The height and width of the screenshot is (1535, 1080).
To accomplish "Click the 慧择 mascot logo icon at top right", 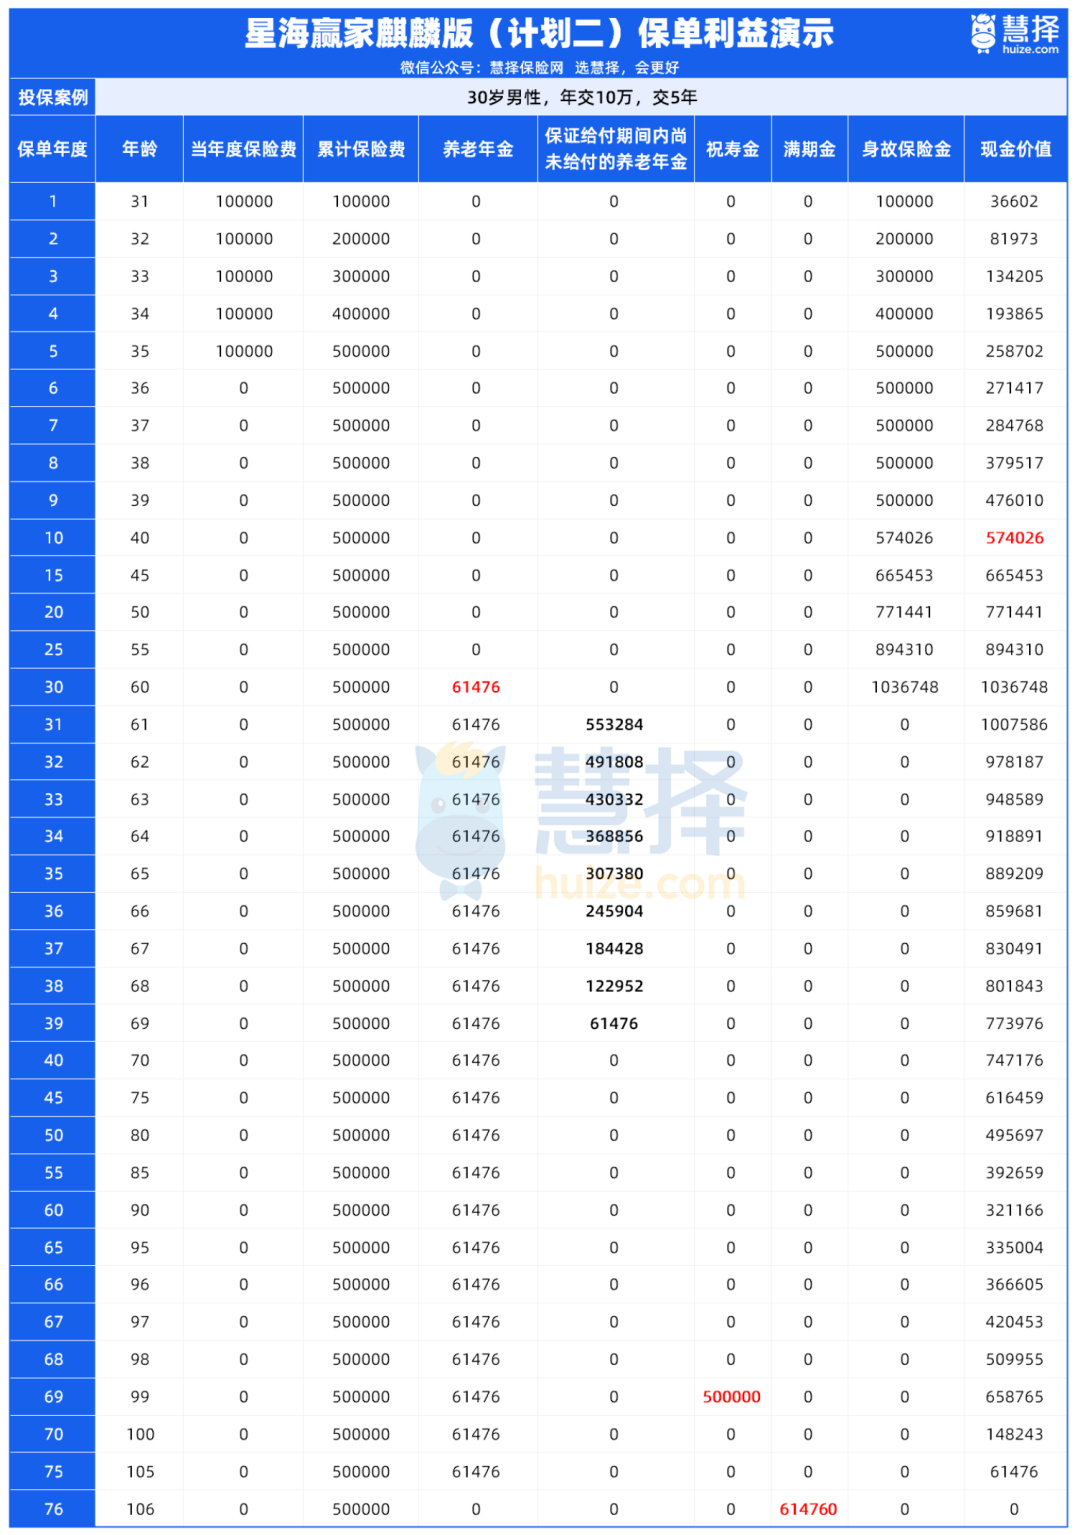I will [983, 33].
